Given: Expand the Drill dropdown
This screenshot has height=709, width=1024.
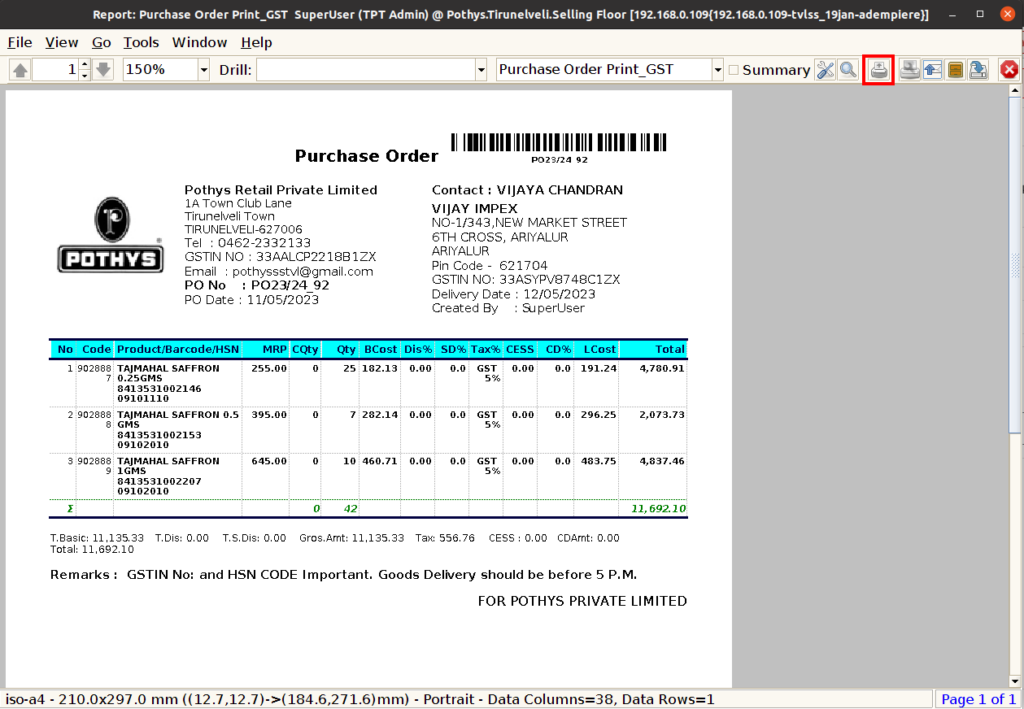Looking at the screenshot, I should coord(481,69).
